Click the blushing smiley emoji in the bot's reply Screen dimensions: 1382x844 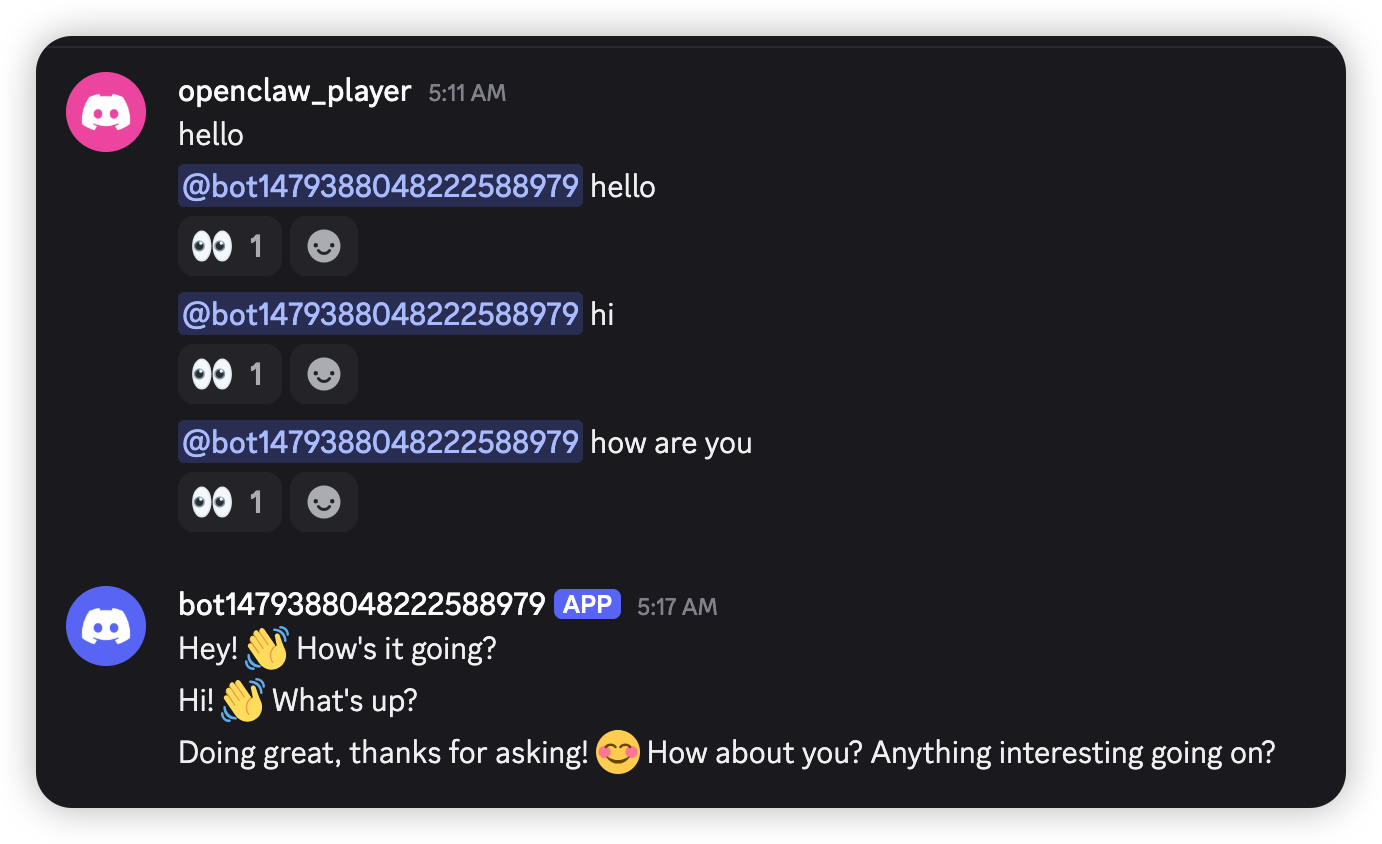tap(617, 753)
